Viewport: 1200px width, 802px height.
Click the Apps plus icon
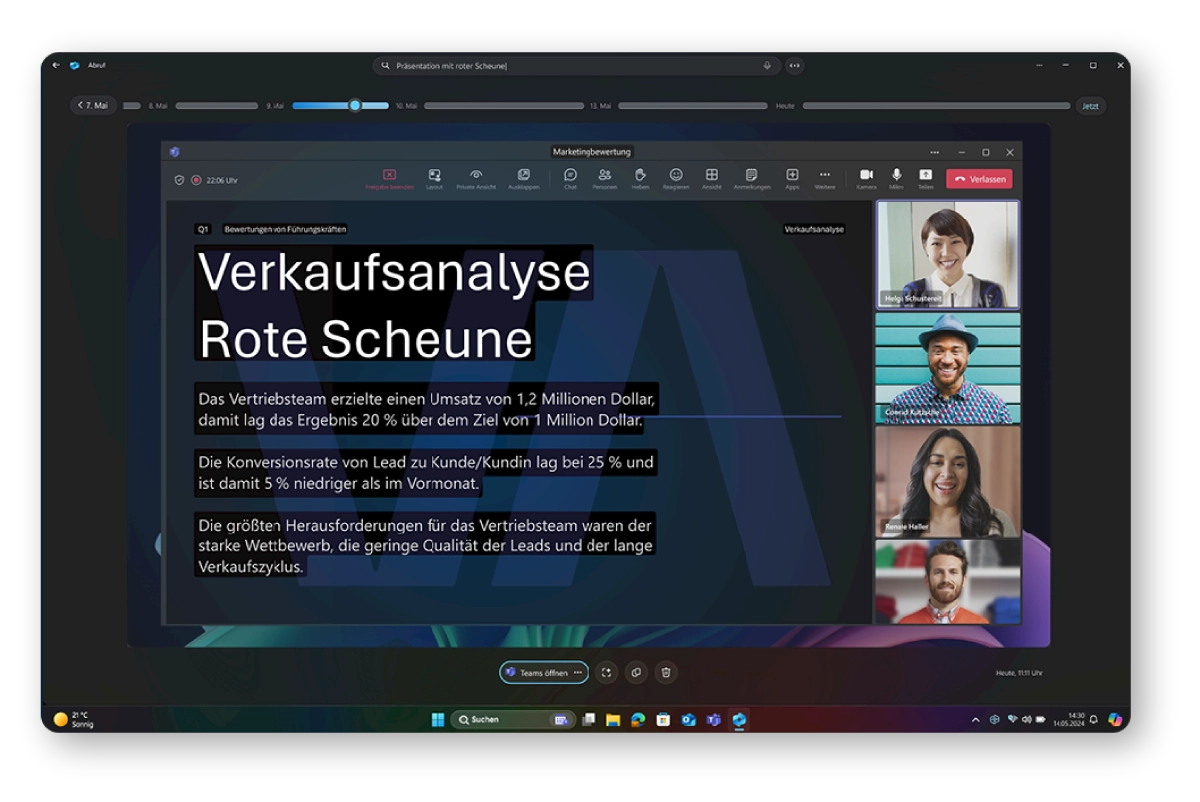[x=792, y=176]
